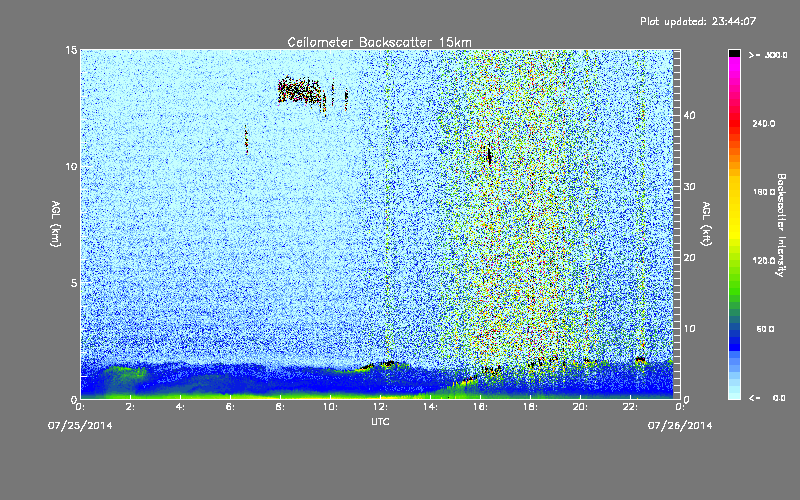Image resolution: width=800 pixels, height=500 pixels.
Task: Click the '20' tick on kft axis
Action: coord(689,258)
